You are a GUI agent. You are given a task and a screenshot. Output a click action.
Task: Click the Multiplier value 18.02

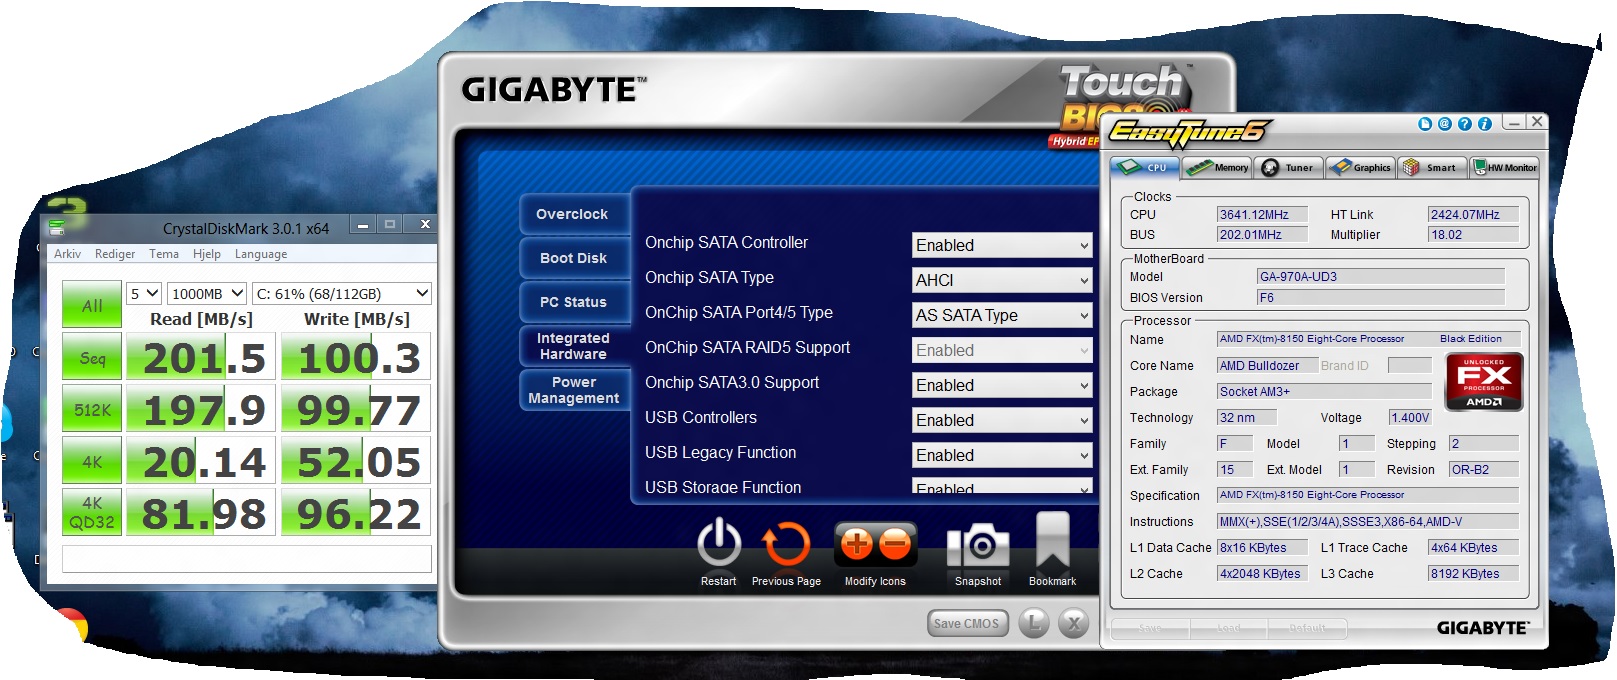[x=1473, y=235]
